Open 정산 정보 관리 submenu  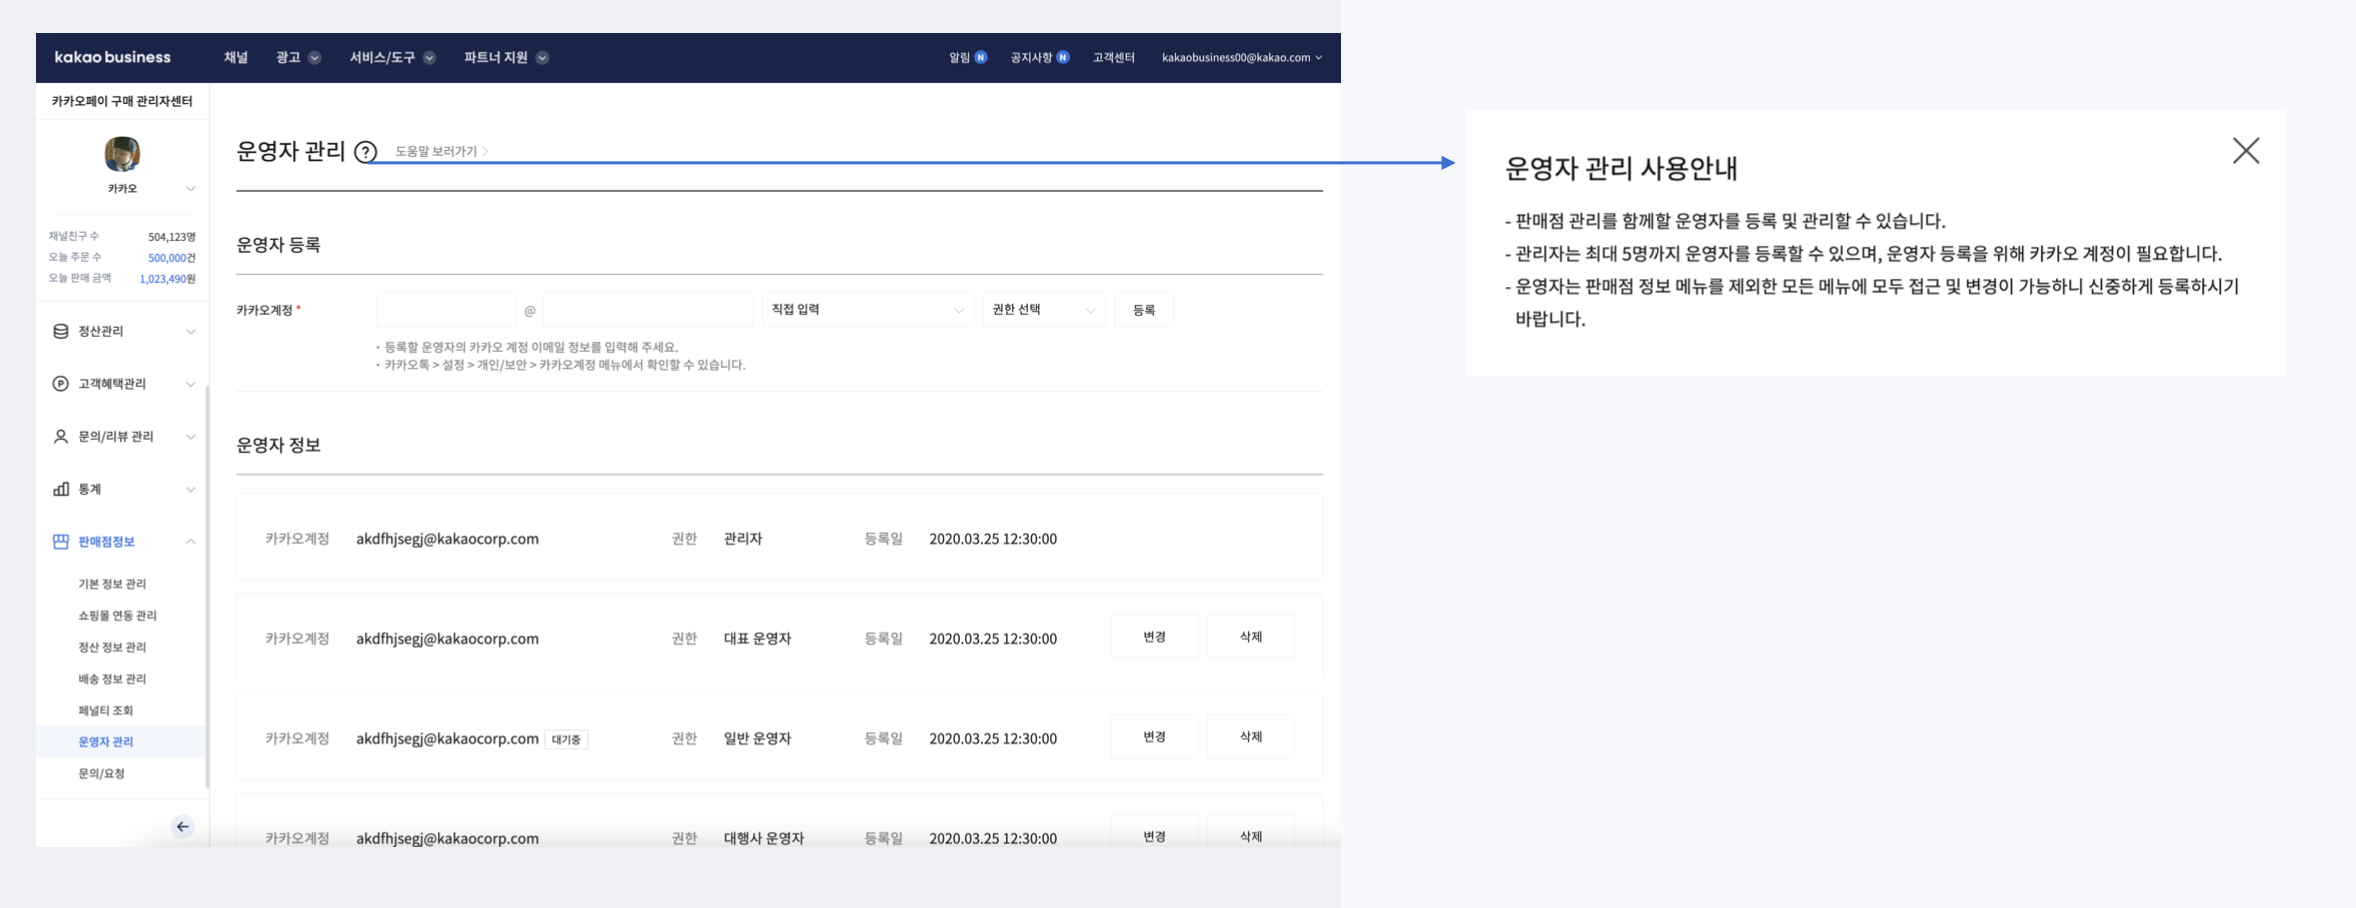(x=112, y=647)
